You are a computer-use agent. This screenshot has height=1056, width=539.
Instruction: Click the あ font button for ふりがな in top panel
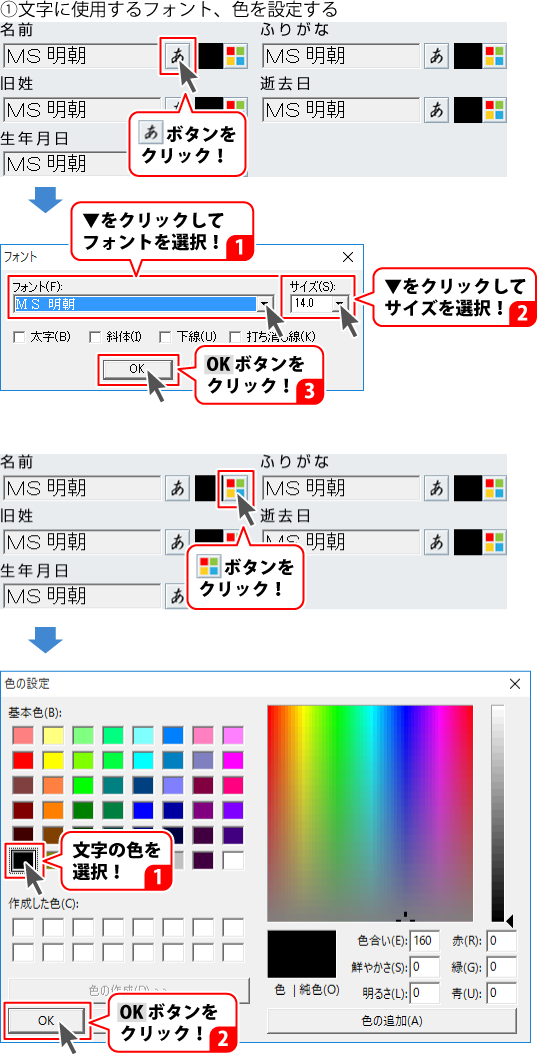pos(437,55)
